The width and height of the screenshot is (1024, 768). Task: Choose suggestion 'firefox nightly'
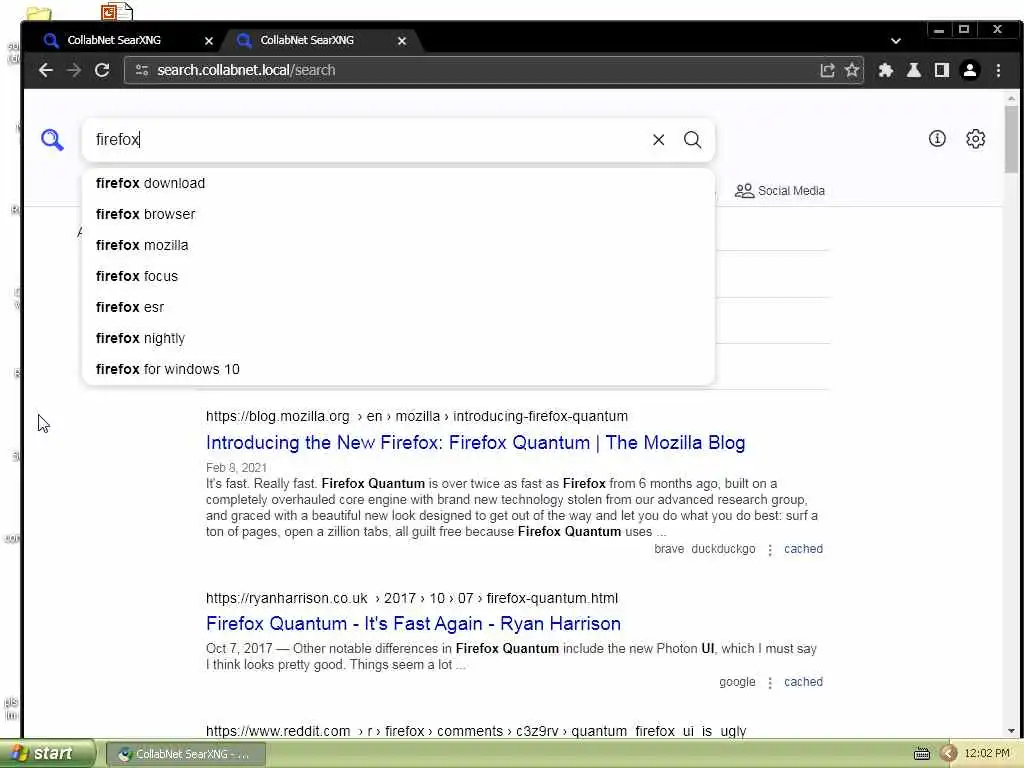[x=398, y=338]
